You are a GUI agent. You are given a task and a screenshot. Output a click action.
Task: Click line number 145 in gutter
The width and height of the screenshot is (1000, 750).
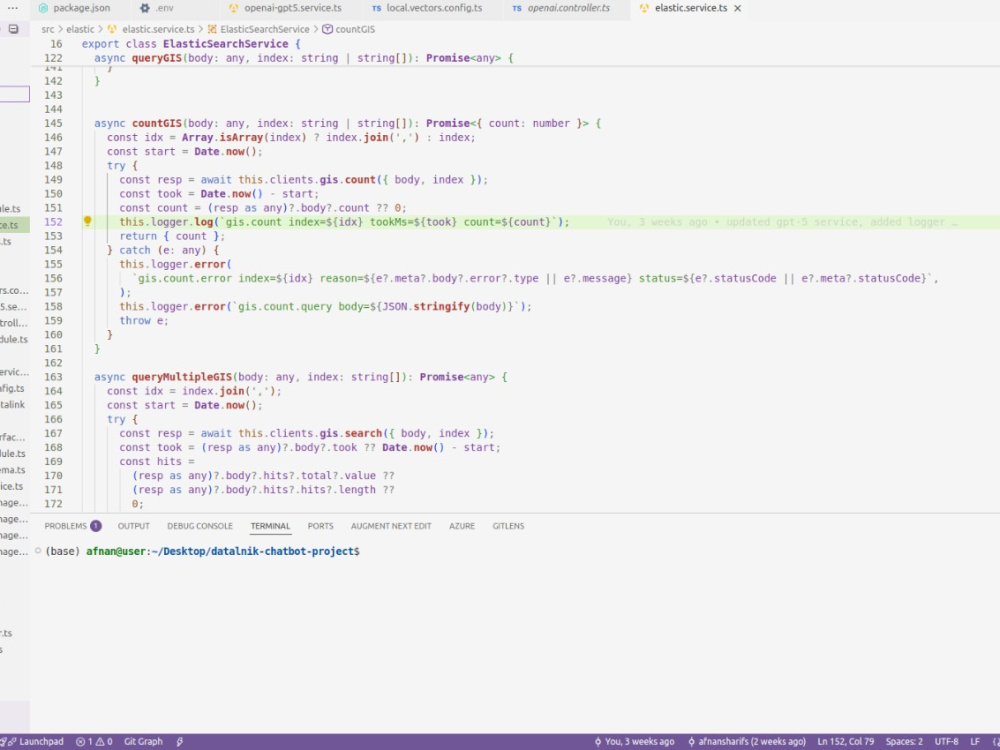tap(54, 123)
